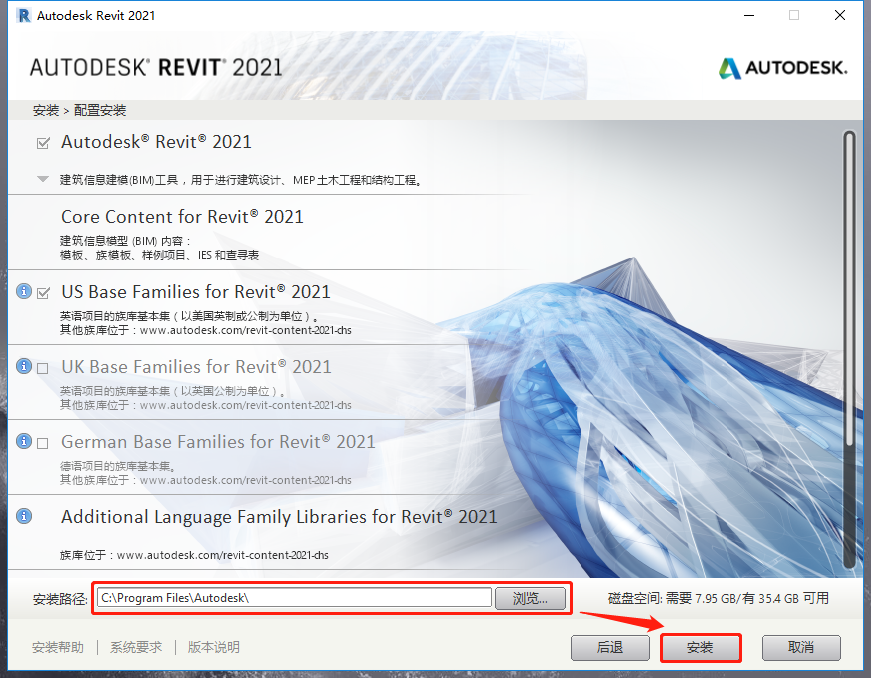Click the info icon beside German Base Families
The width and height of the screenshot is (871, 678).
24,441
